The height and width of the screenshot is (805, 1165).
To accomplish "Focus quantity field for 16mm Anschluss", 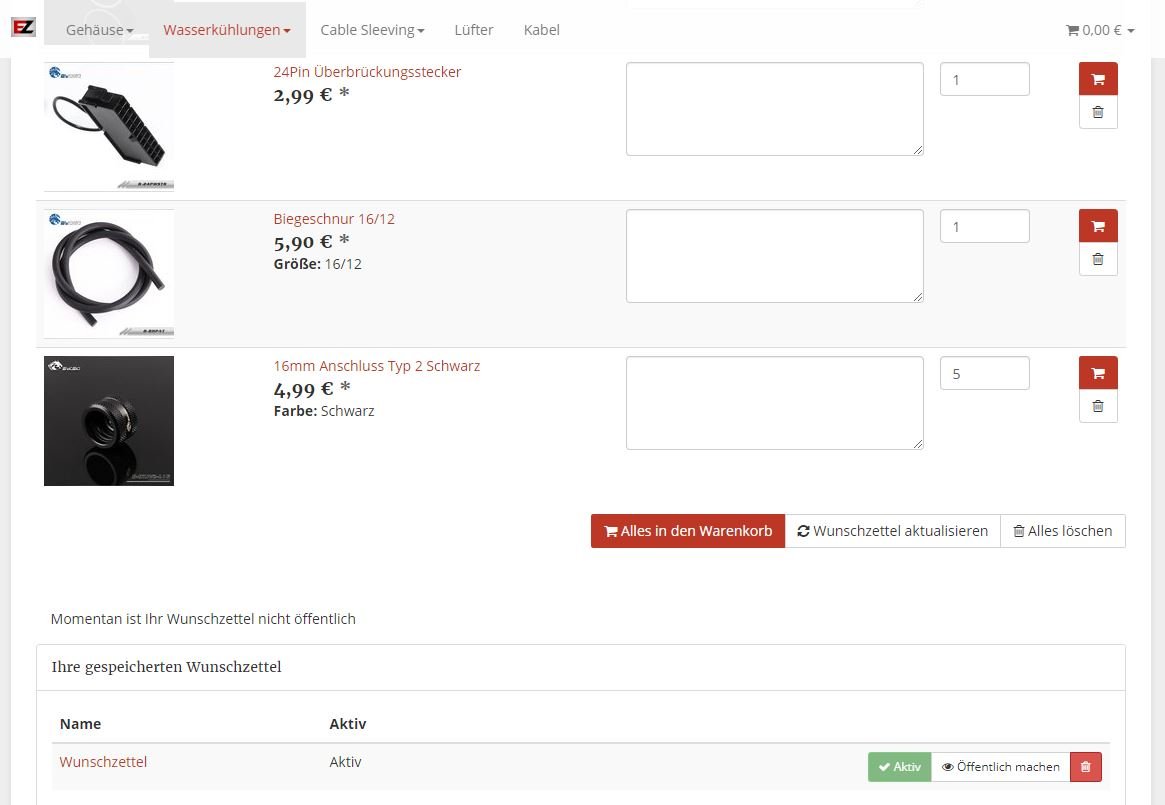I will tap(984, 373).
